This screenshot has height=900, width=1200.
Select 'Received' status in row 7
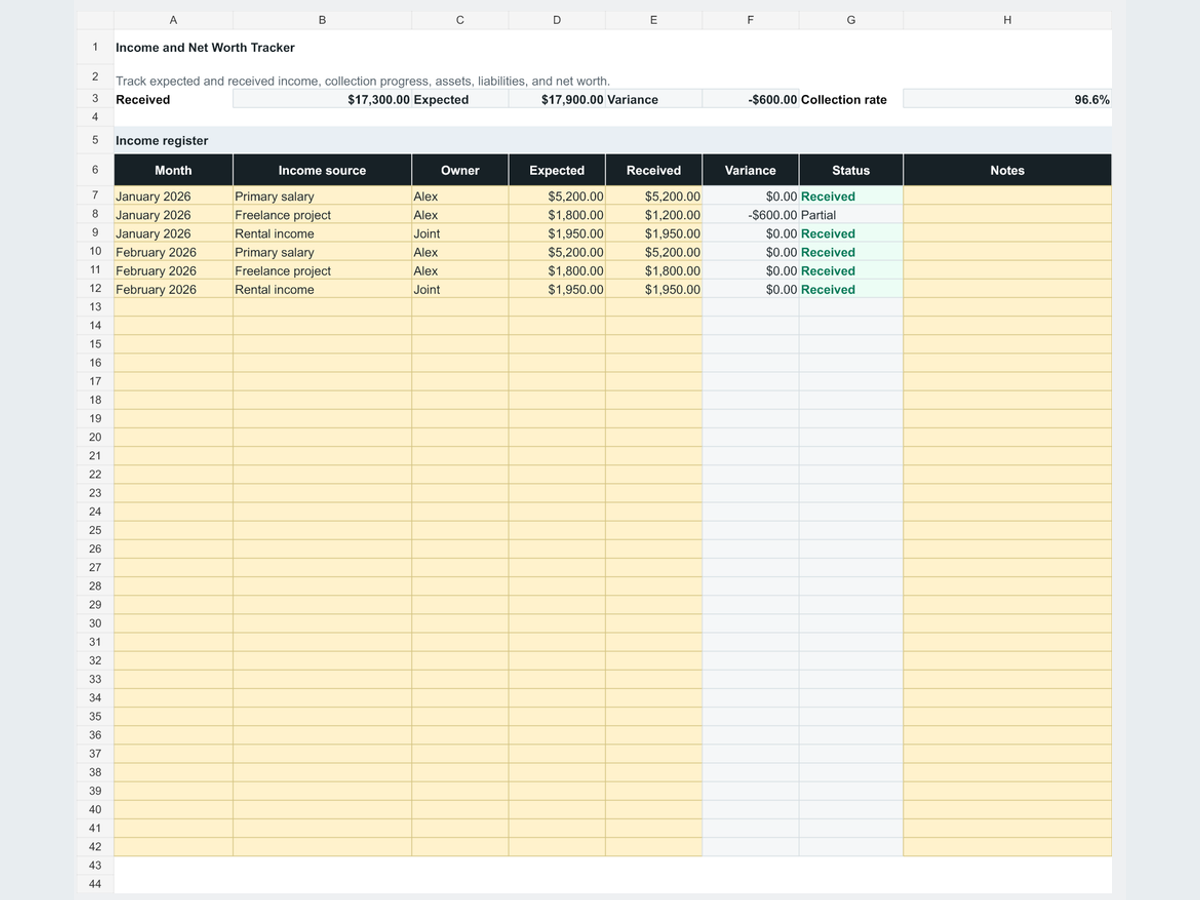[851, 196]
